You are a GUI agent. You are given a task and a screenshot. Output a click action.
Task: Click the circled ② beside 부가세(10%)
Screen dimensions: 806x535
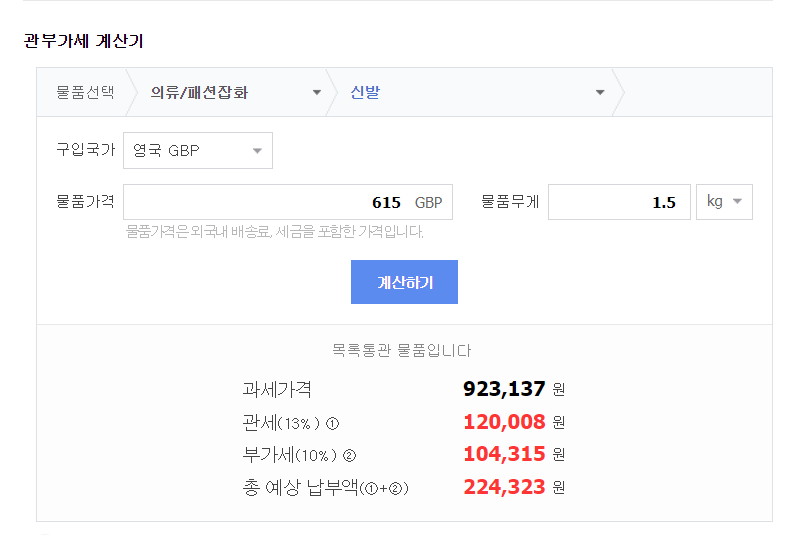(349, 456)
